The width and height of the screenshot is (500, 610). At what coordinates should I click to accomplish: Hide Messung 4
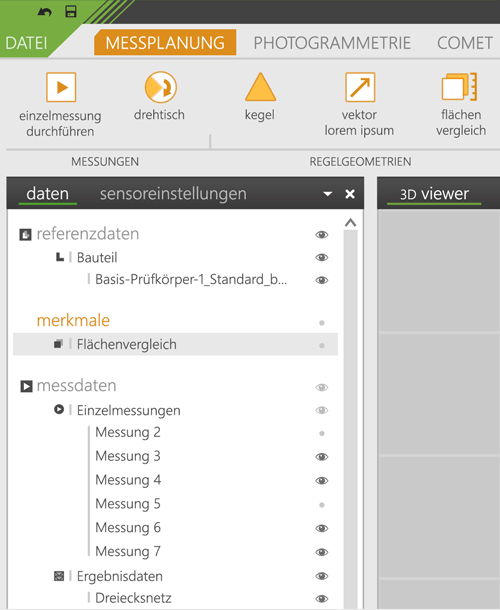[x=322, y=481]
